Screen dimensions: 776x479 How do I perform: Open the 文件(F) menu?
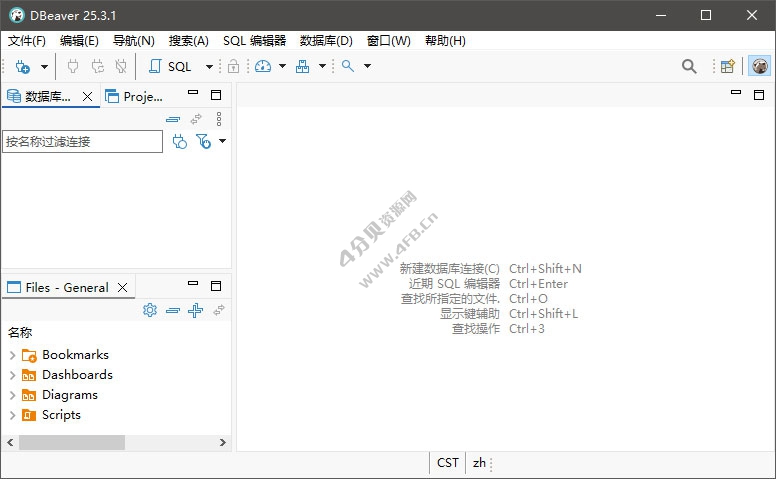pyautogui.click(x=27, y=41)
